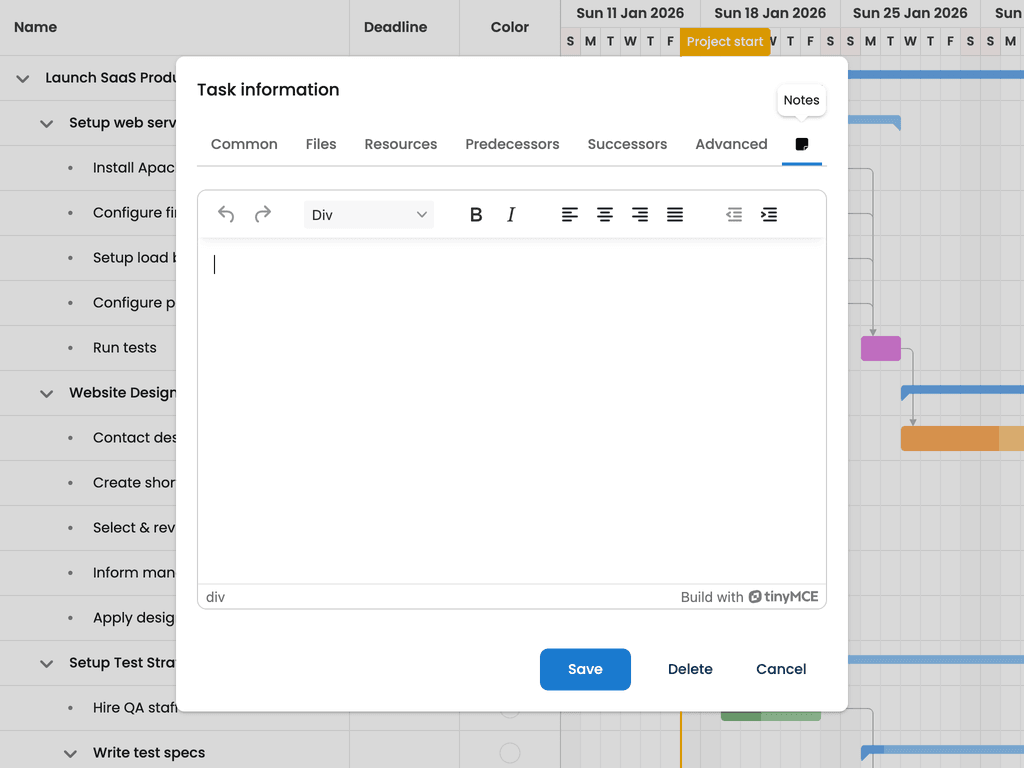Select the Hire QA staff task row
The image size is (1024, 768).
(88, 708)
